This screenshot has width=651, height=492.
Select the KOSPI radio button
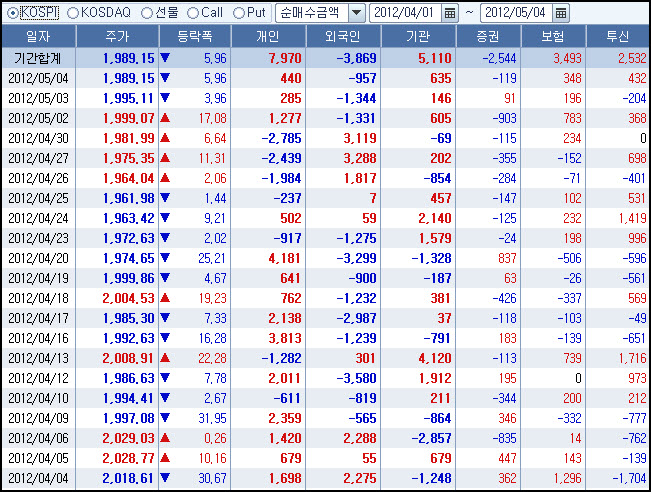pyautogui.click(x=13, y=13)
